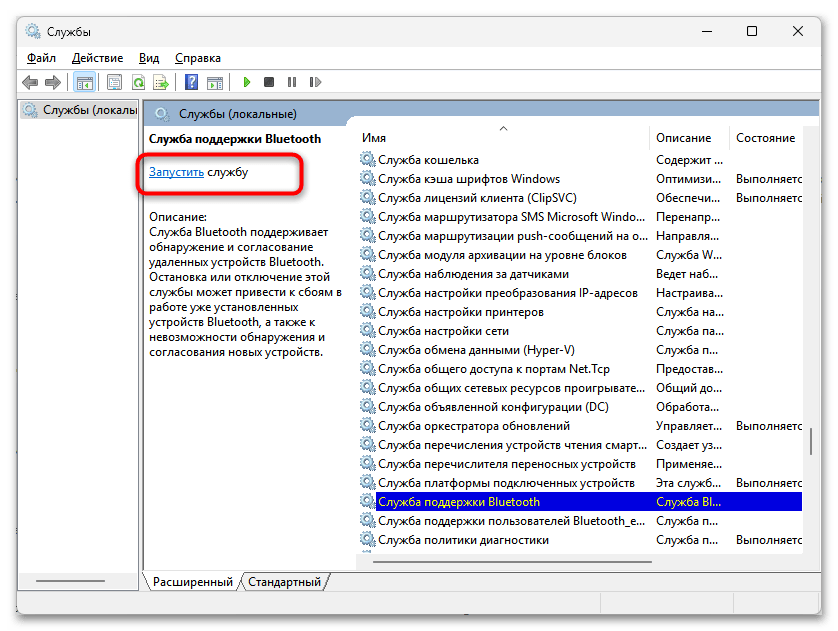Open the Действие menu
Screen dimensions: 838x631
pyautogui.click(x=97, y=58)
